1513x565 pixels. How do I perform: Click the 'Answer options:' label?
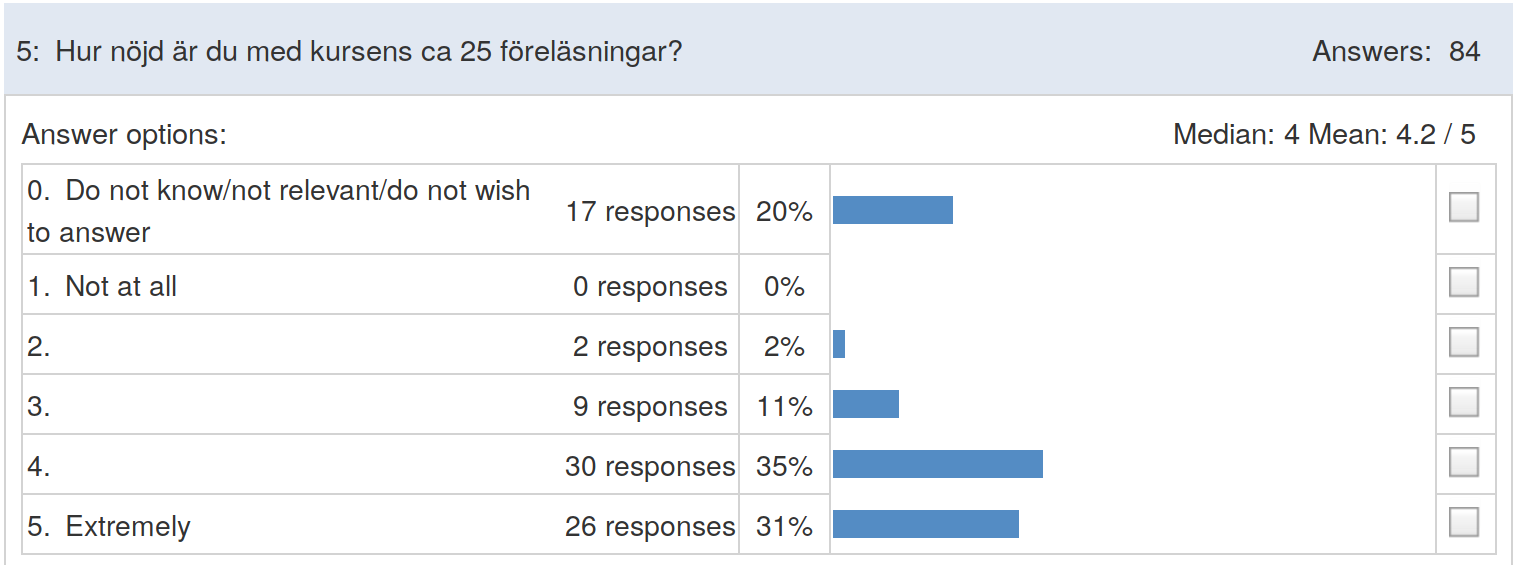(124, 135)
